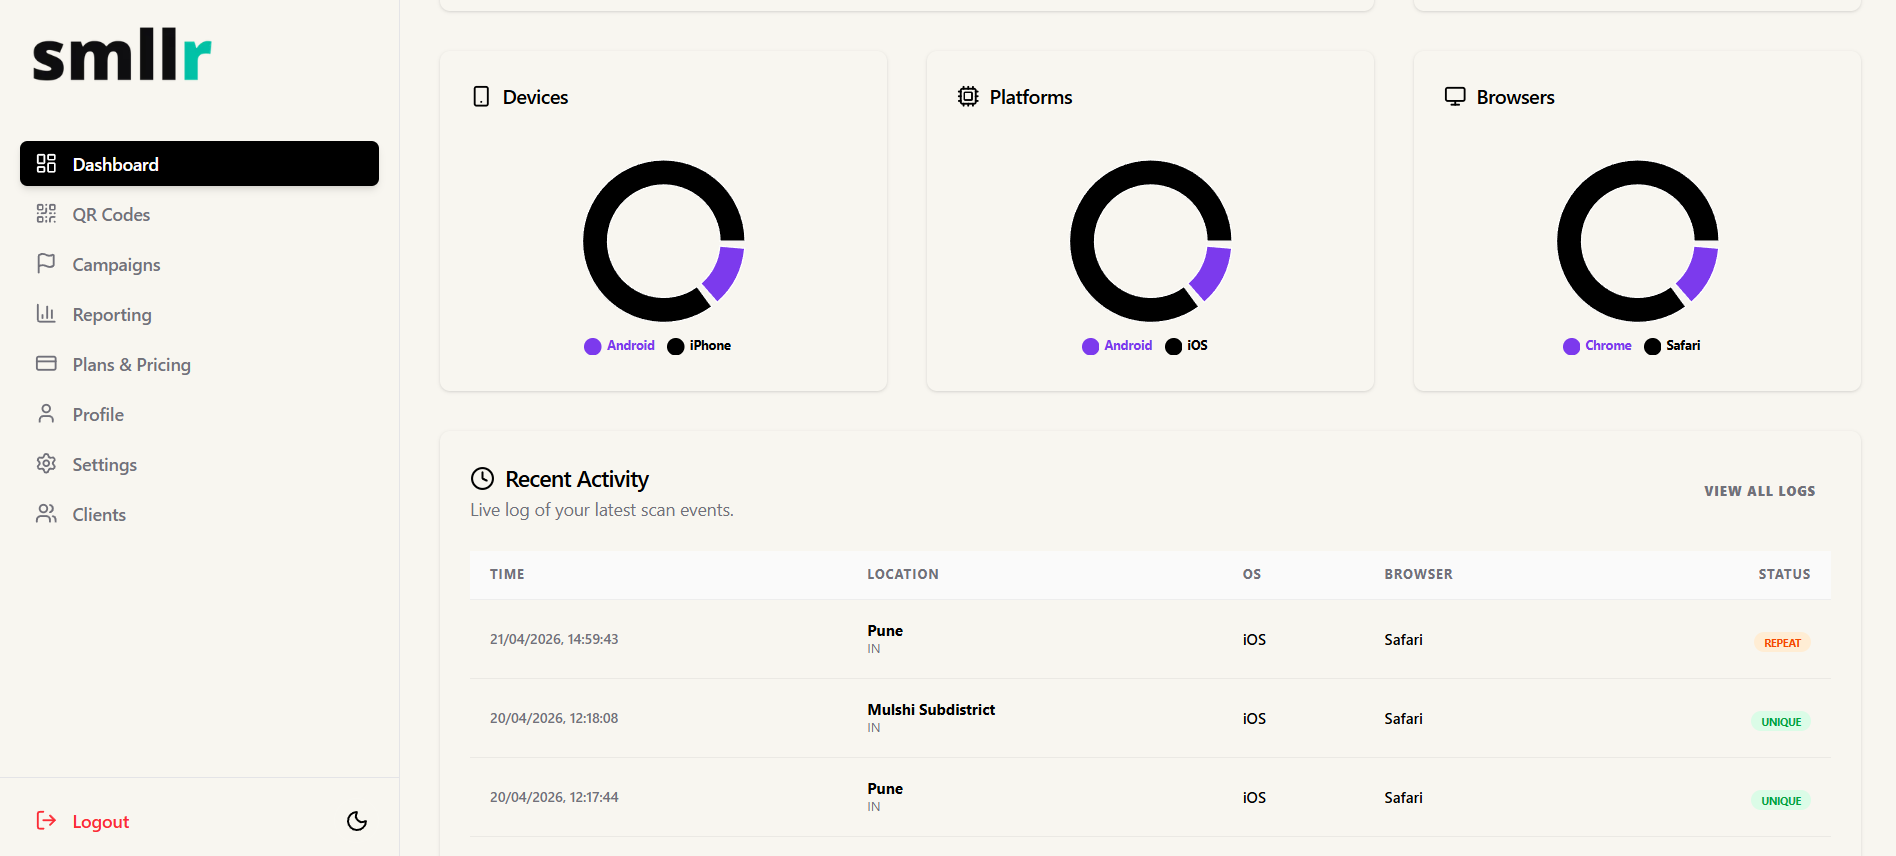This screenshot has height=856, width=1896.
Task: Click Pune location in 14:59:43 row
Action: (885, 630)
